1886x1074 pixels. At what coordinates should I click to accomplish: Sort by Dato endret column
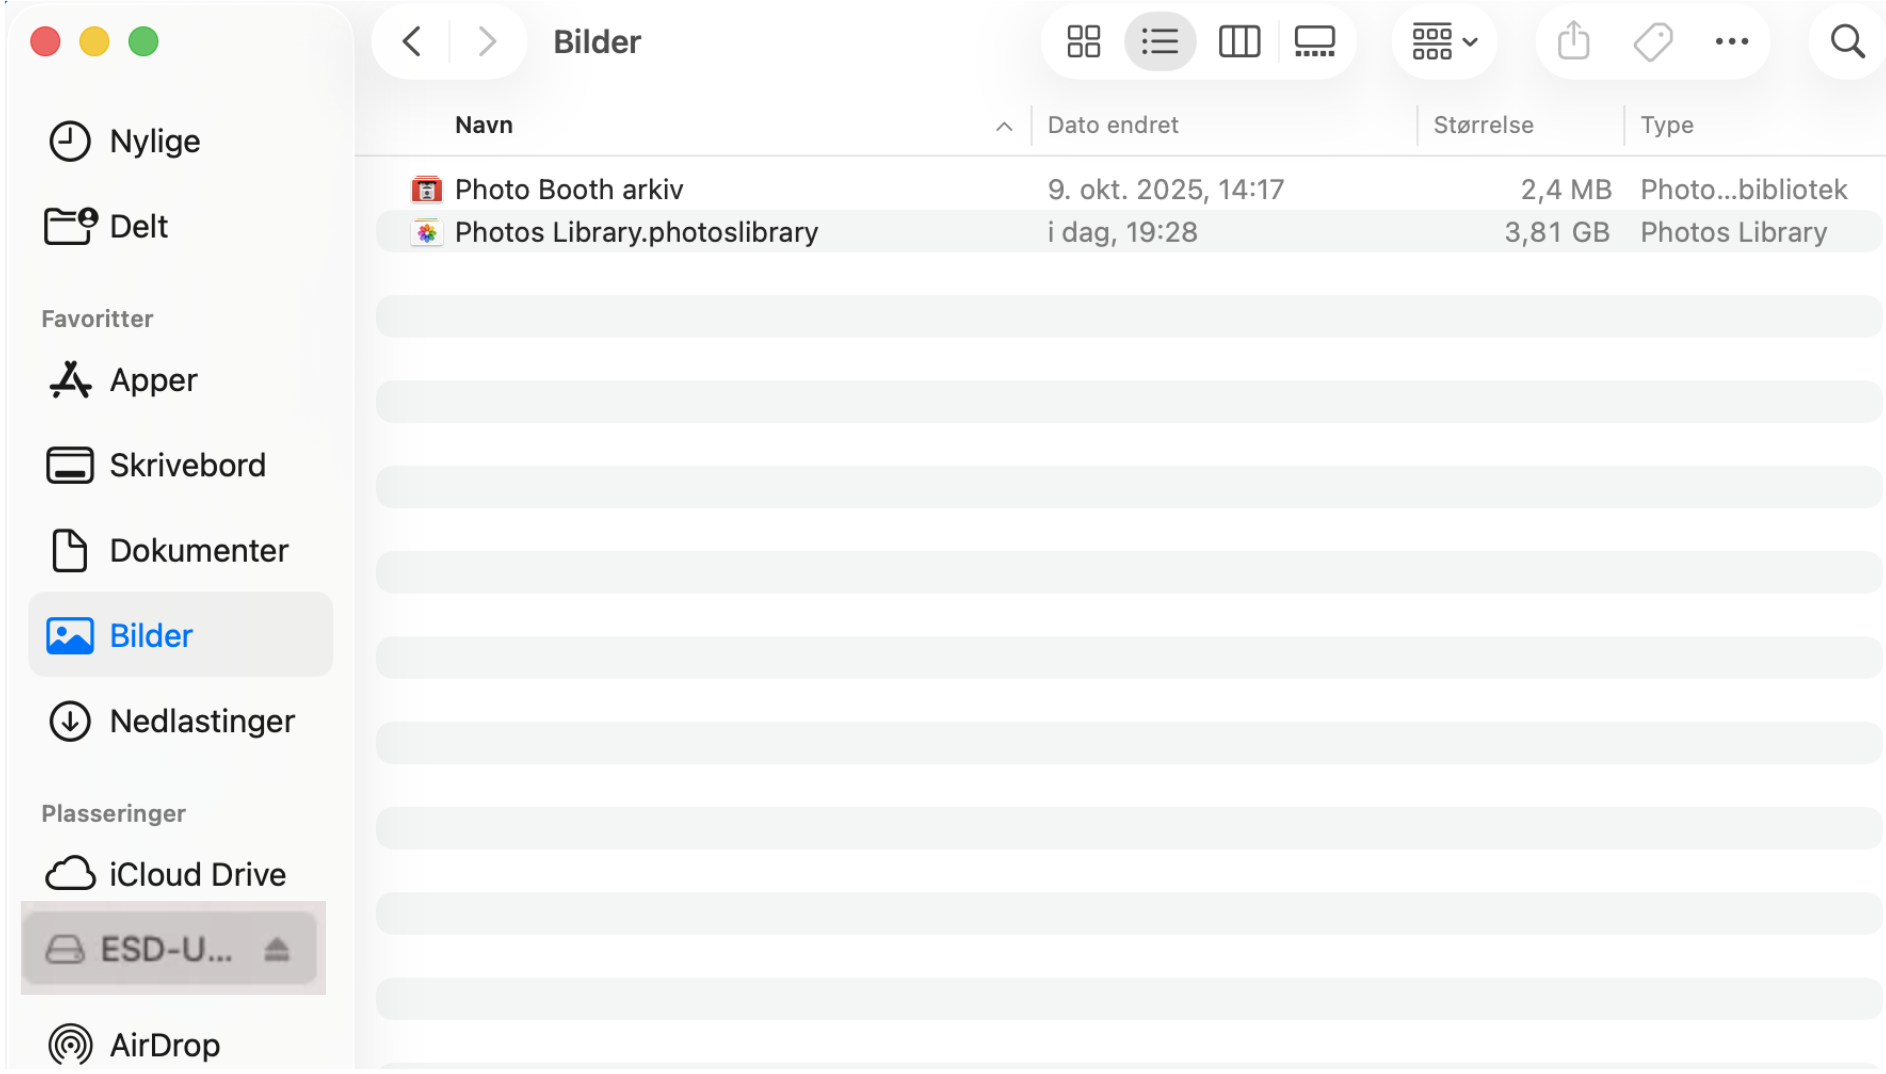[x=1113, y=125]
